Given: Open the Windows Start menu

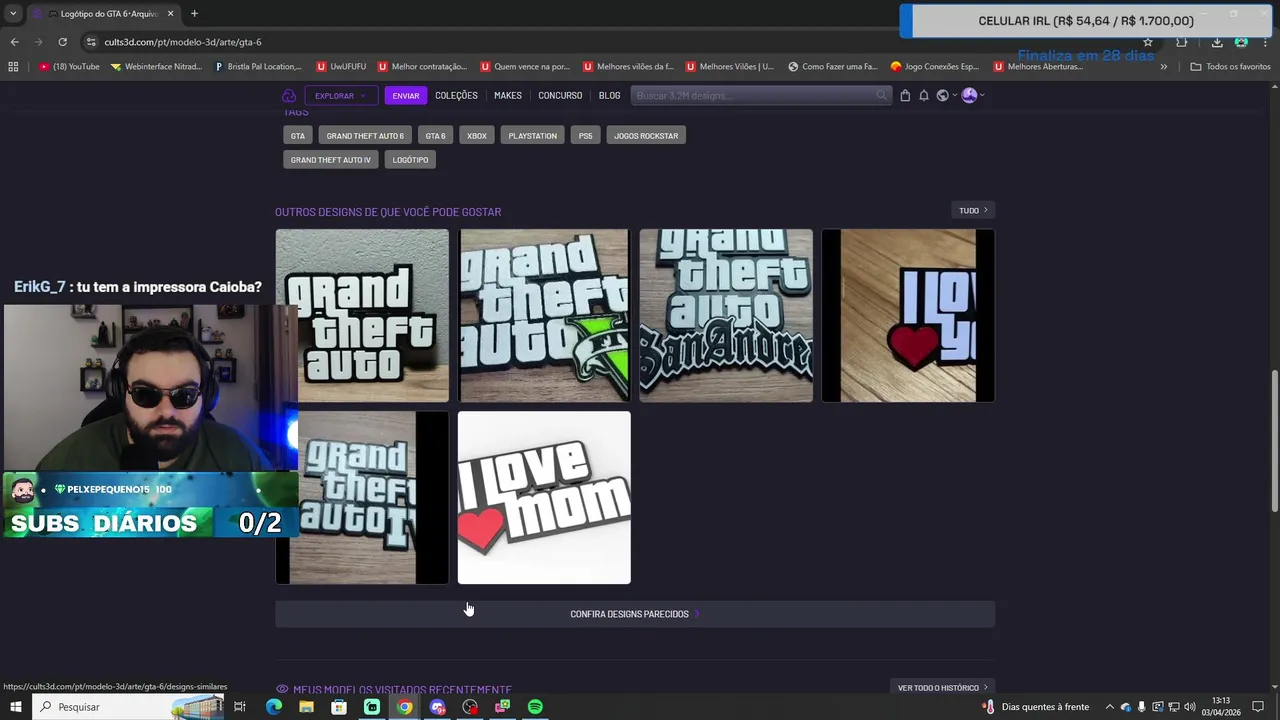Looking at the screenshot, I should (x=16, y=707).
